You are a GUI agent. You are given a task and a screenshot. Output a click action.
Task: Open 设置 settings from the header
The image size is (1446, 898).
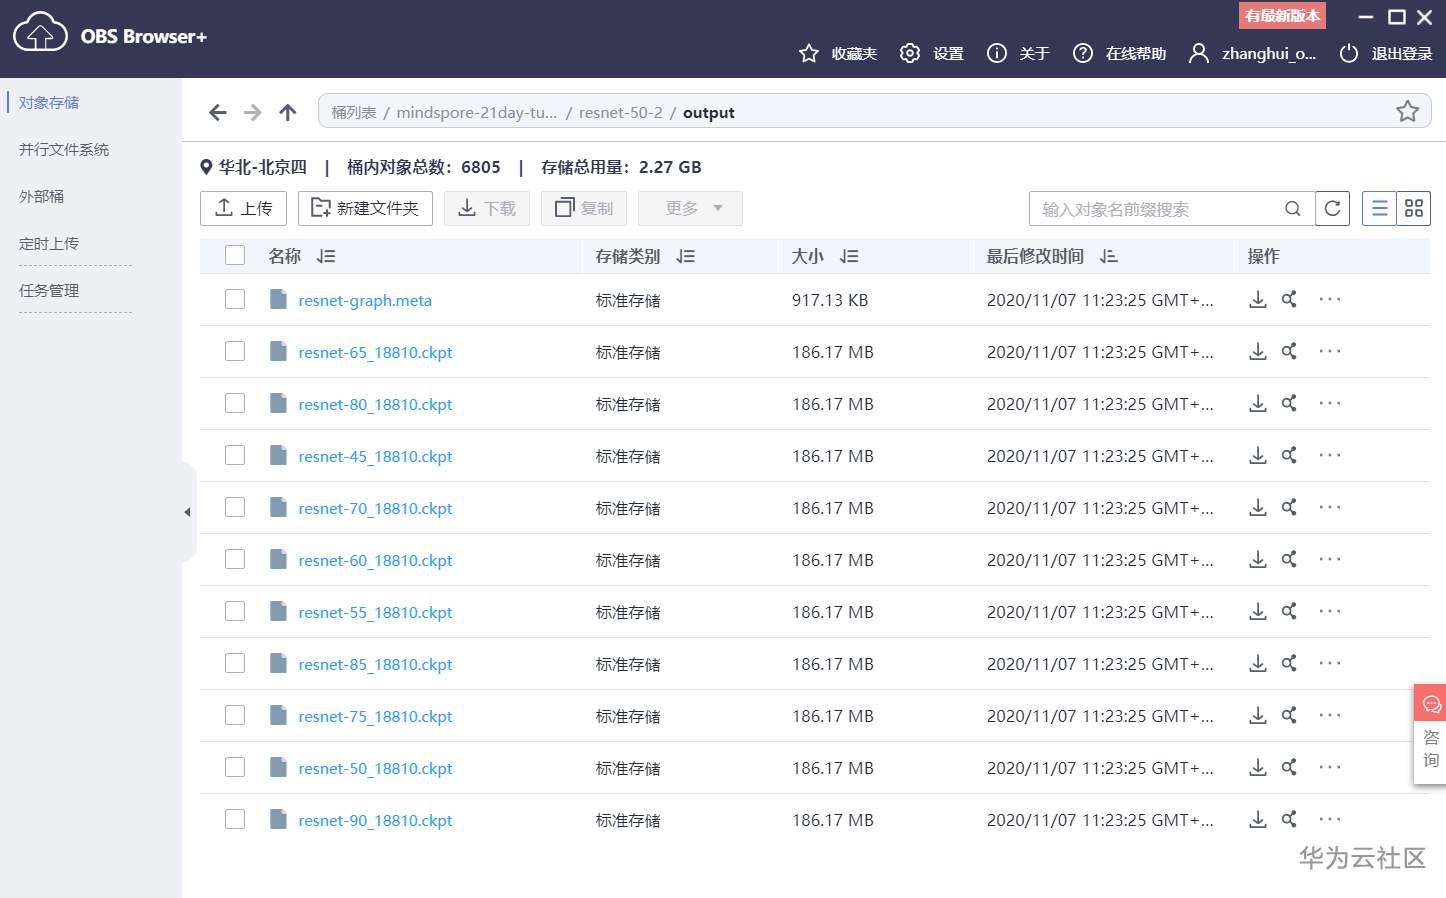pyautogui.click(x=932, y=53)
